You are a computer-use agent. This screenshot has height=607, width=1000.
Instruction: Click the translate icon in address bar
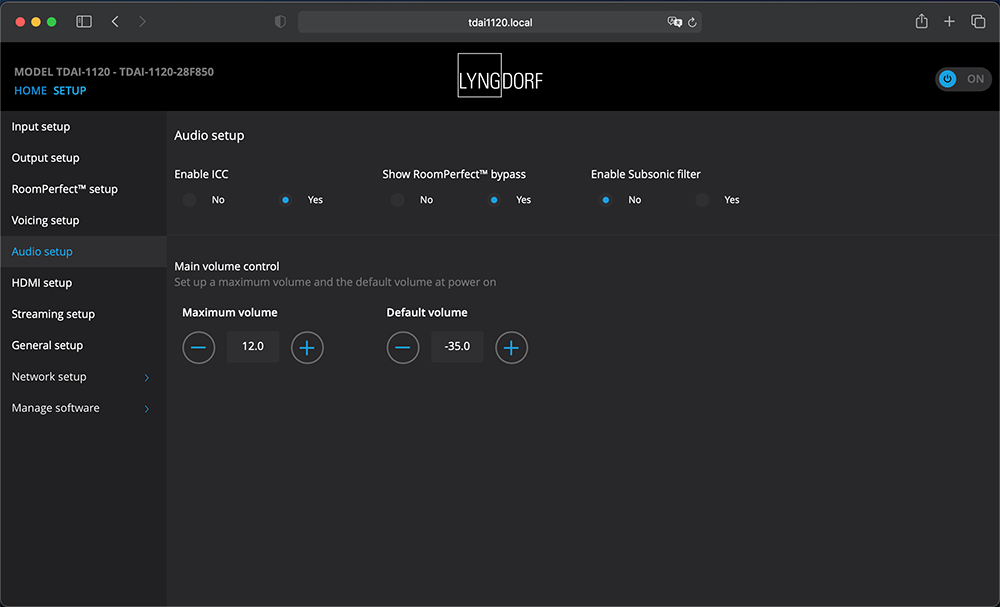click(674, 22)
